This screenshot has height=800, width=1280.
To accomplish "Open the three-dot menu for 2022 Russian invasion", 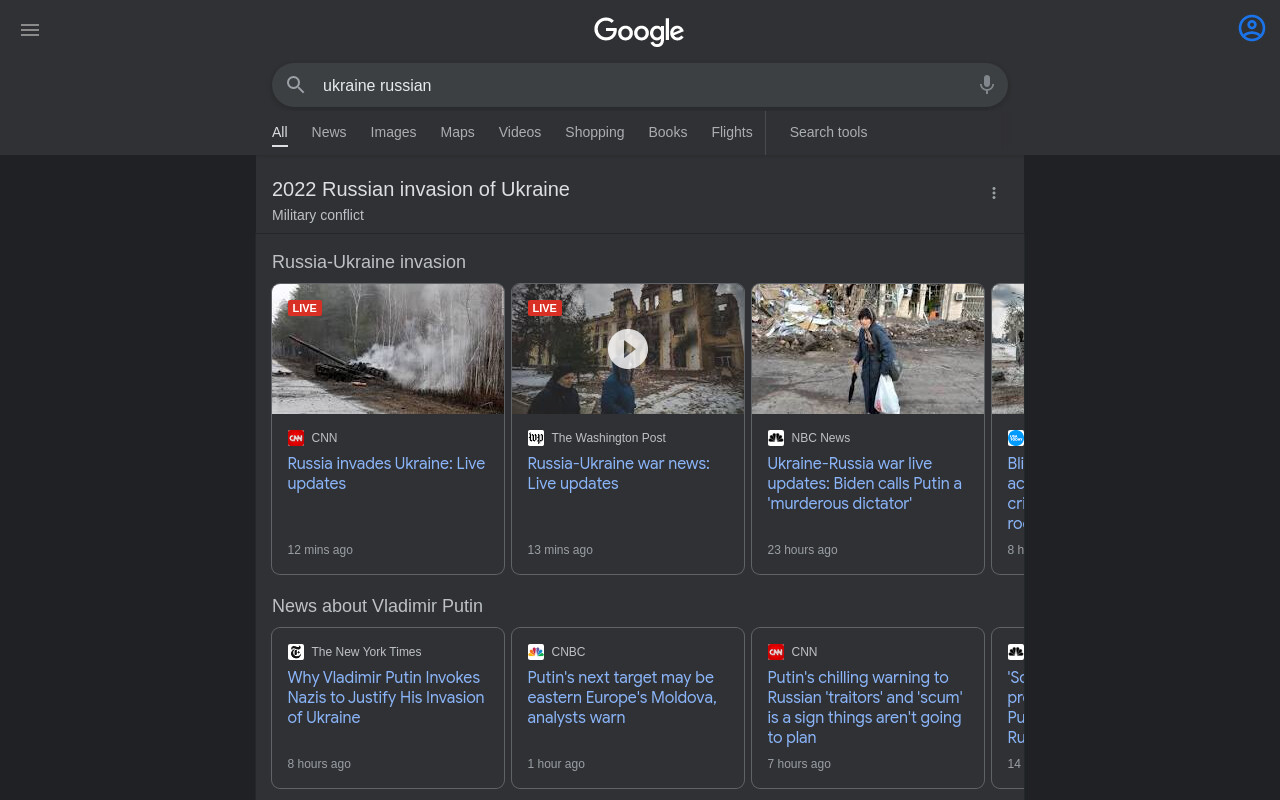I will pyautogui.click(x=994, y=193).
